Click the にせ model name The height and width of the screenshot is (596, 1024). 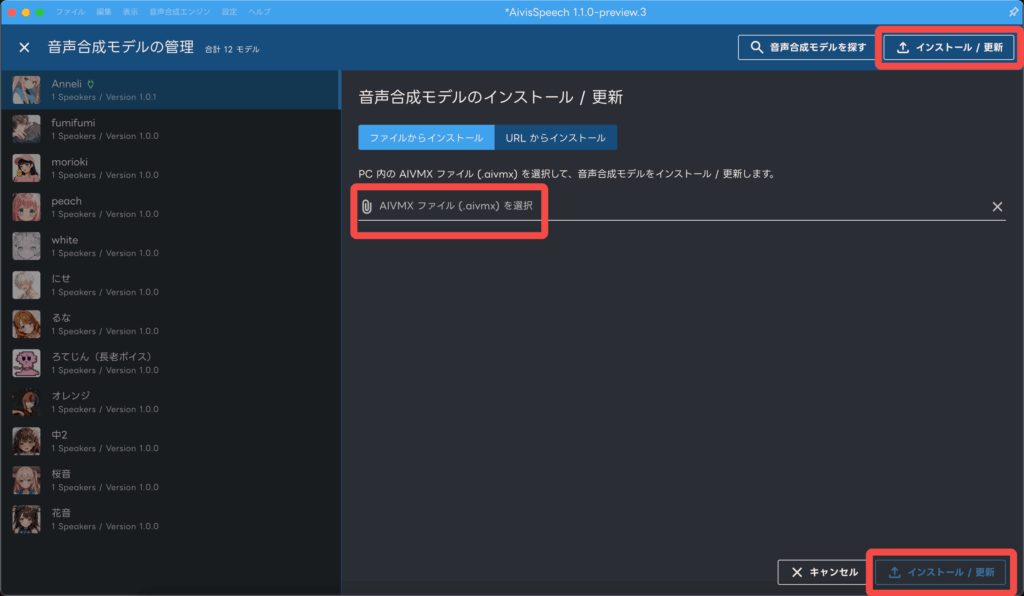pos(61,279)
